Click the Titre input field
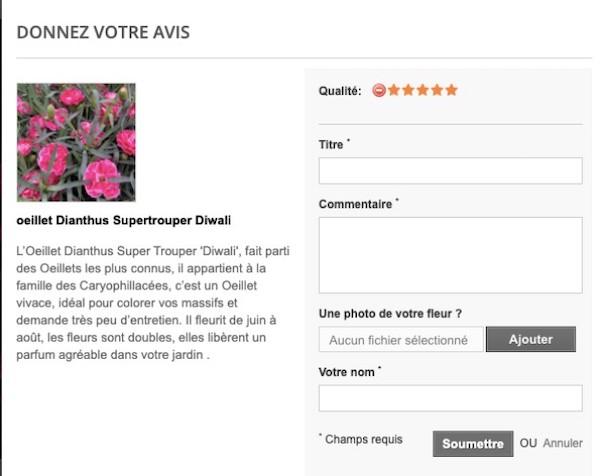This screenshot has height=476, width=600. click(x=450, y=171)
